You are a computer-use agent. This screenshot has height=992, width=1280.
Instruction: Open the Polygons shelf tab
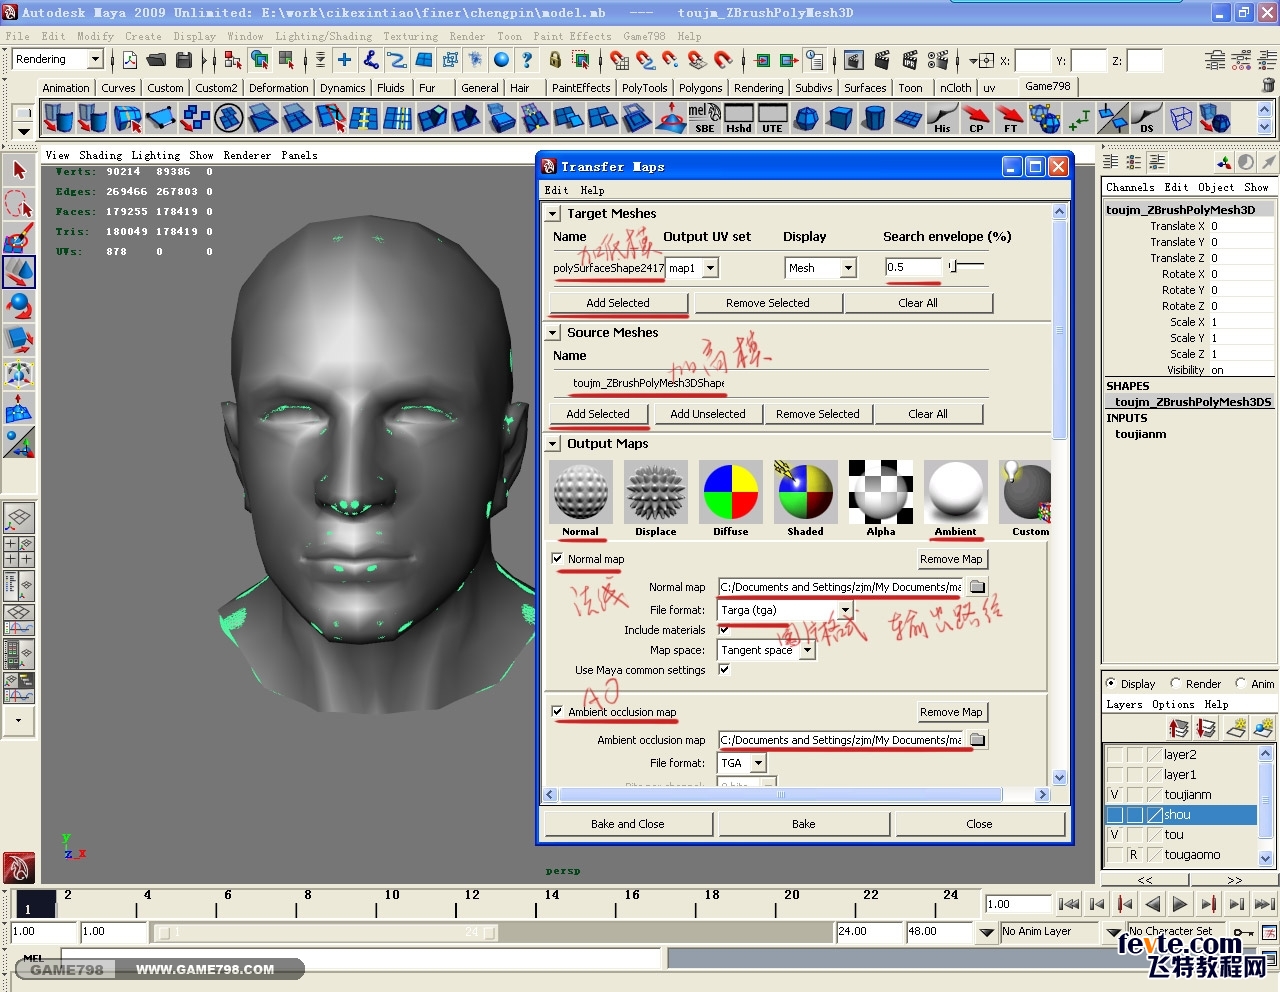pyautogui.click(x=700, y=88)
